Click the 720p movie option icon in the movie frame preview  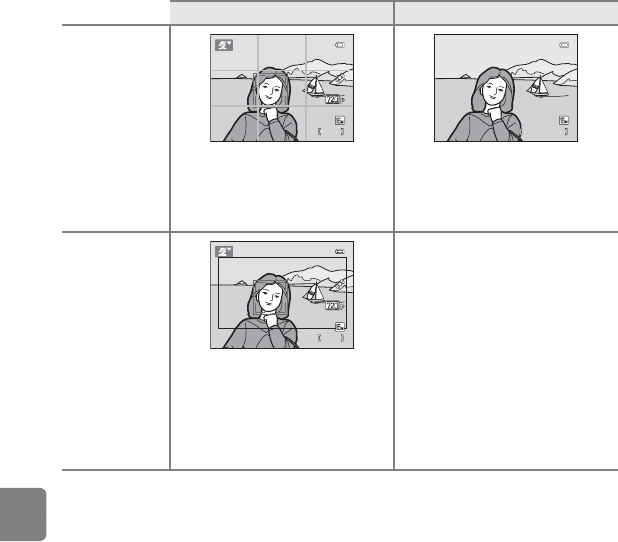pyautogui.click(x=335, y=306)
